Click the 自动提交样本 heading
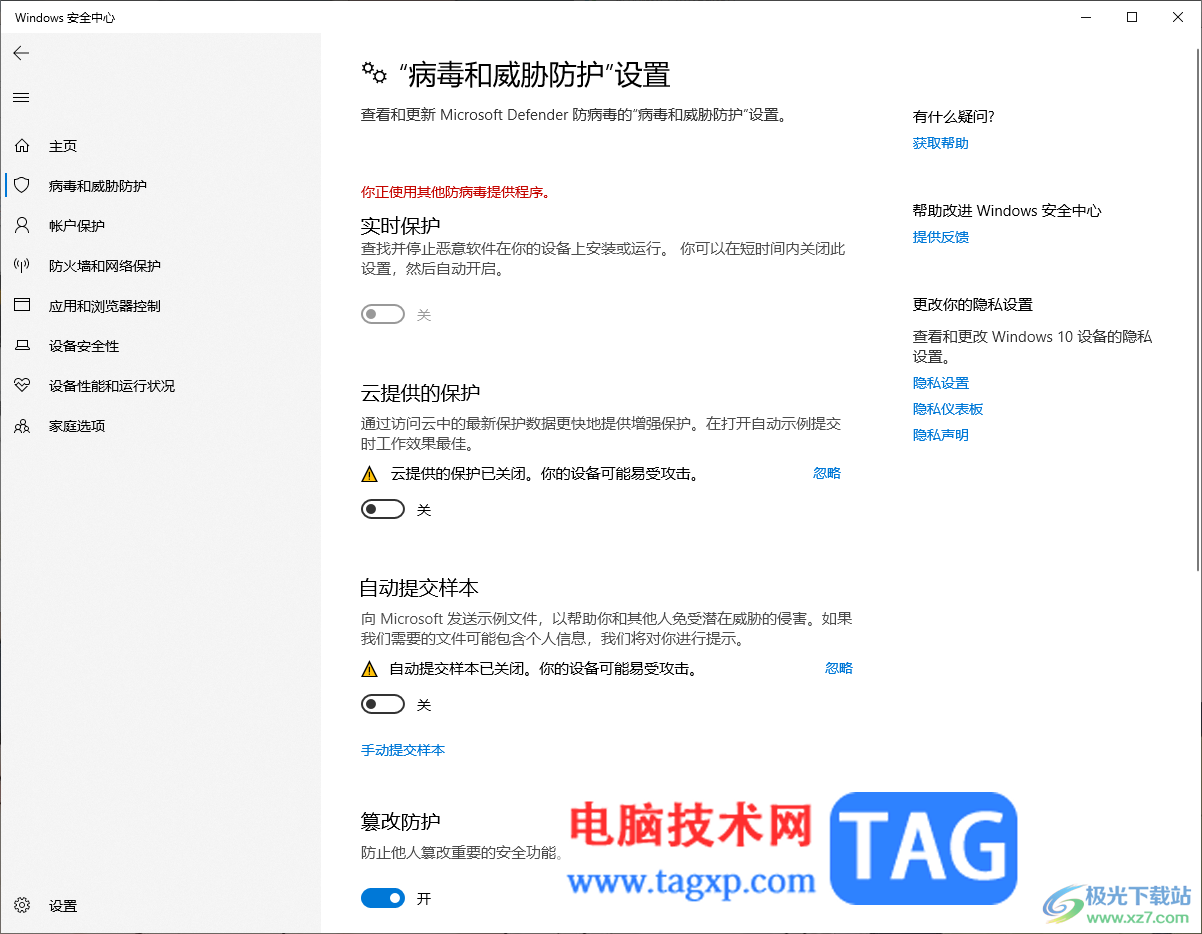Image resolution: width=1202 pixels, height=934 pixels. tap(421, 587)
